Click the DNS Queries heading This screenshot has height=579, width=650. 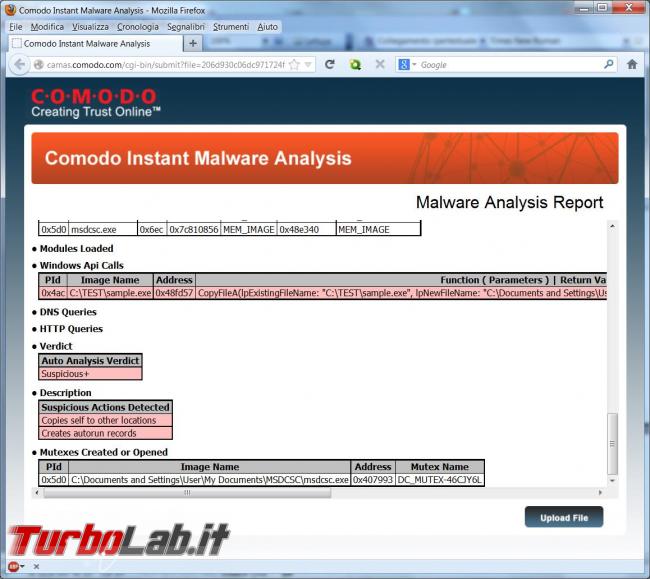click(x=68, y=312)
